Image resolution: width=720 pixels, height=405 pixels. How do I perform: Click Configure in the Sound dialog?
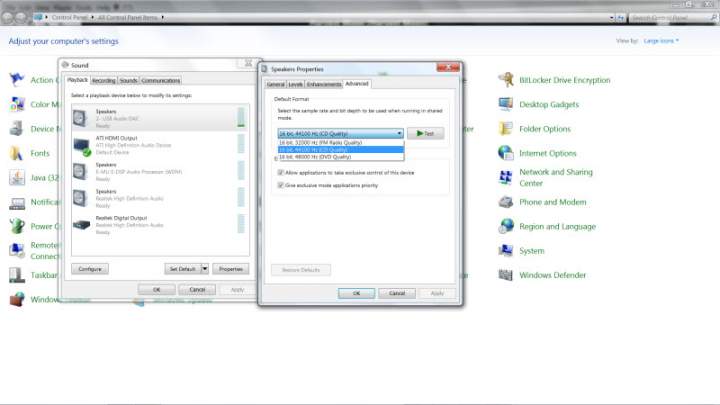[x=90, y=269]
